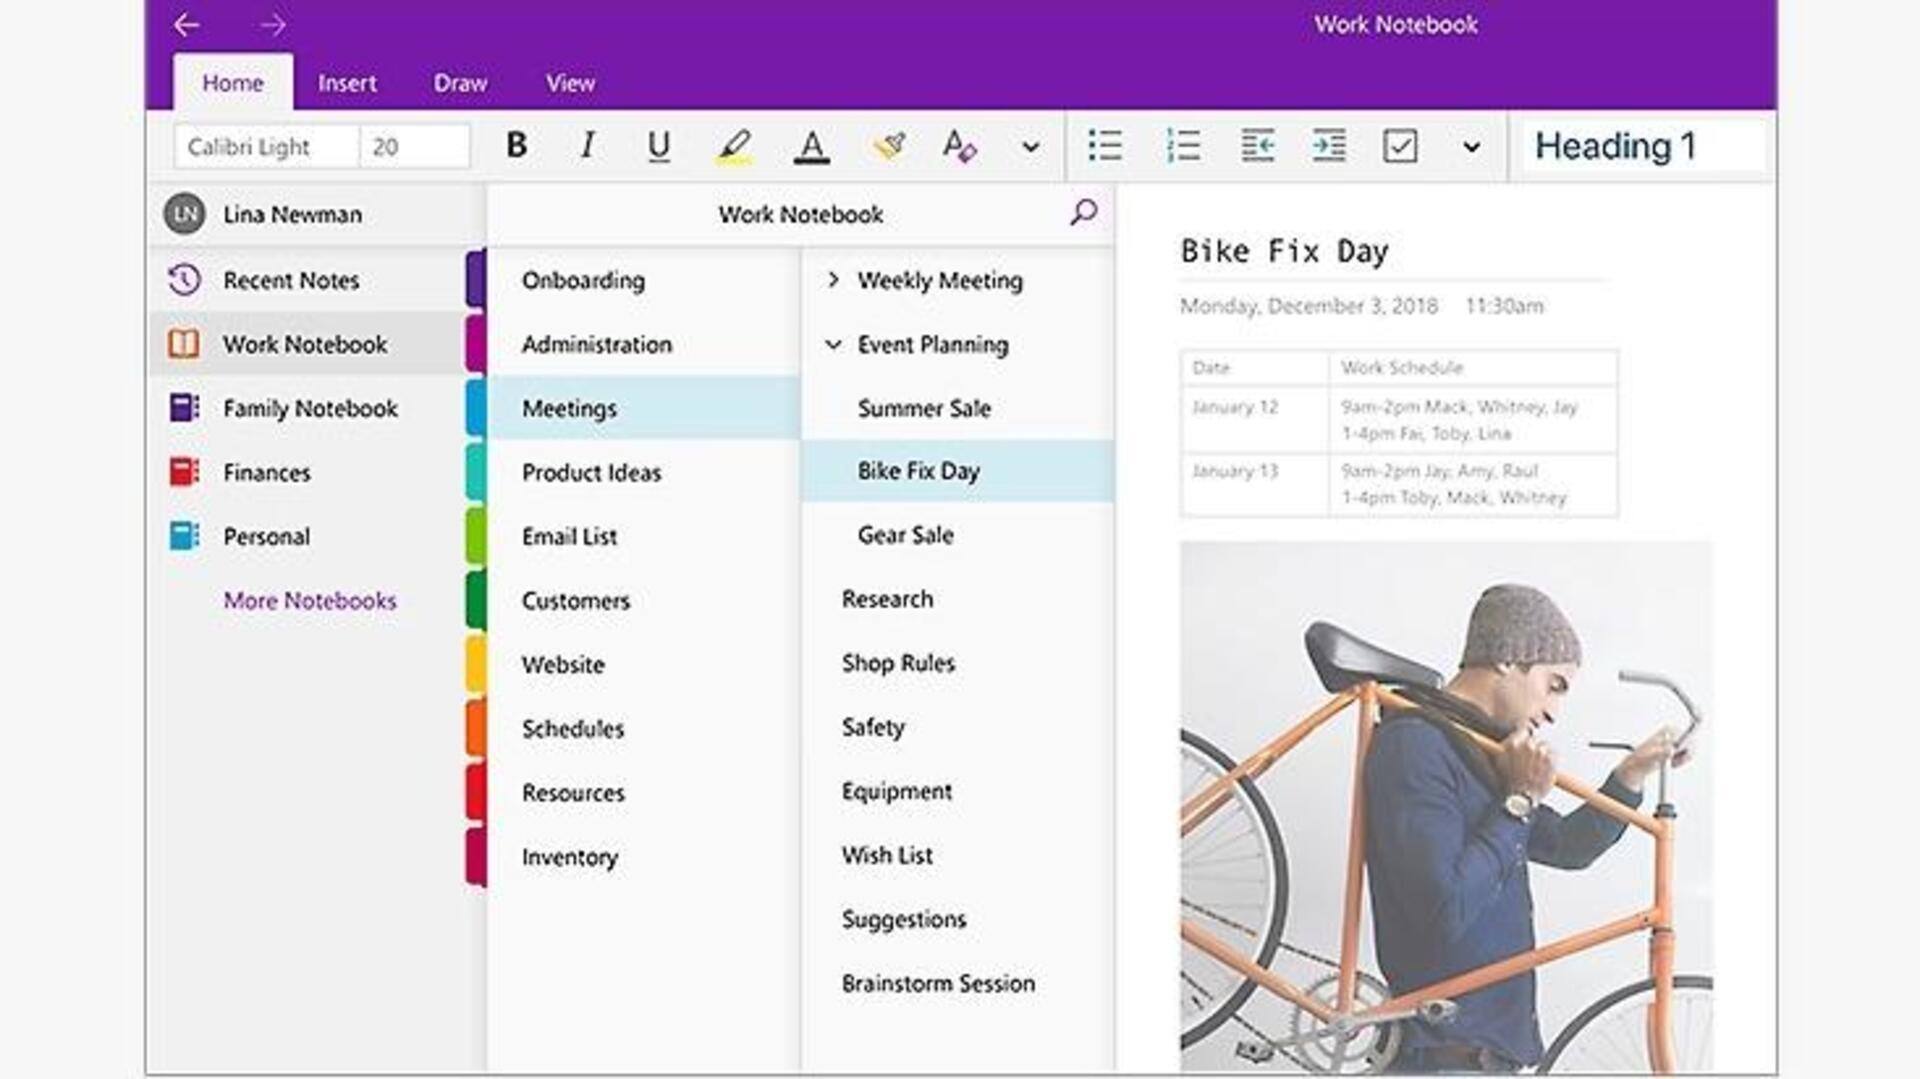Increase the indent
This screenshot has width=1920, height=1079.
[x=1329, y=146]
